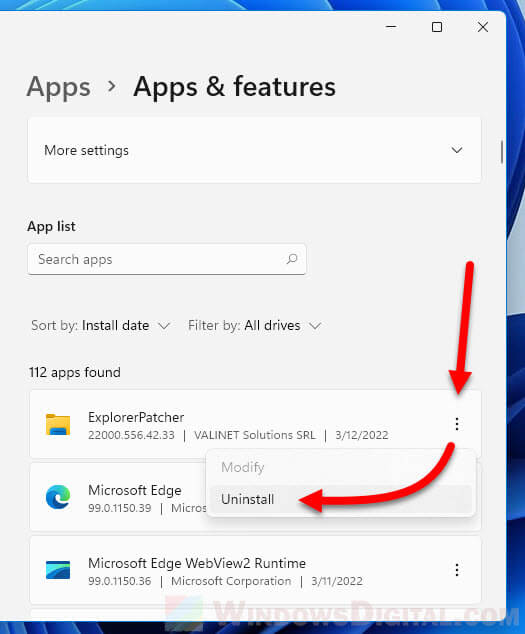Select the Microsoft Edge app name
Viewport: 525px width, 634px height.
pos(135,490)
